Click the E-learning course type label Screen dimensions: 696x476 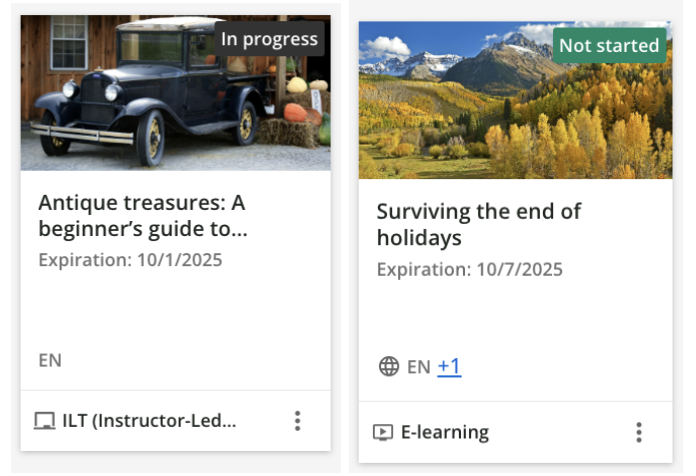point(445,433)
